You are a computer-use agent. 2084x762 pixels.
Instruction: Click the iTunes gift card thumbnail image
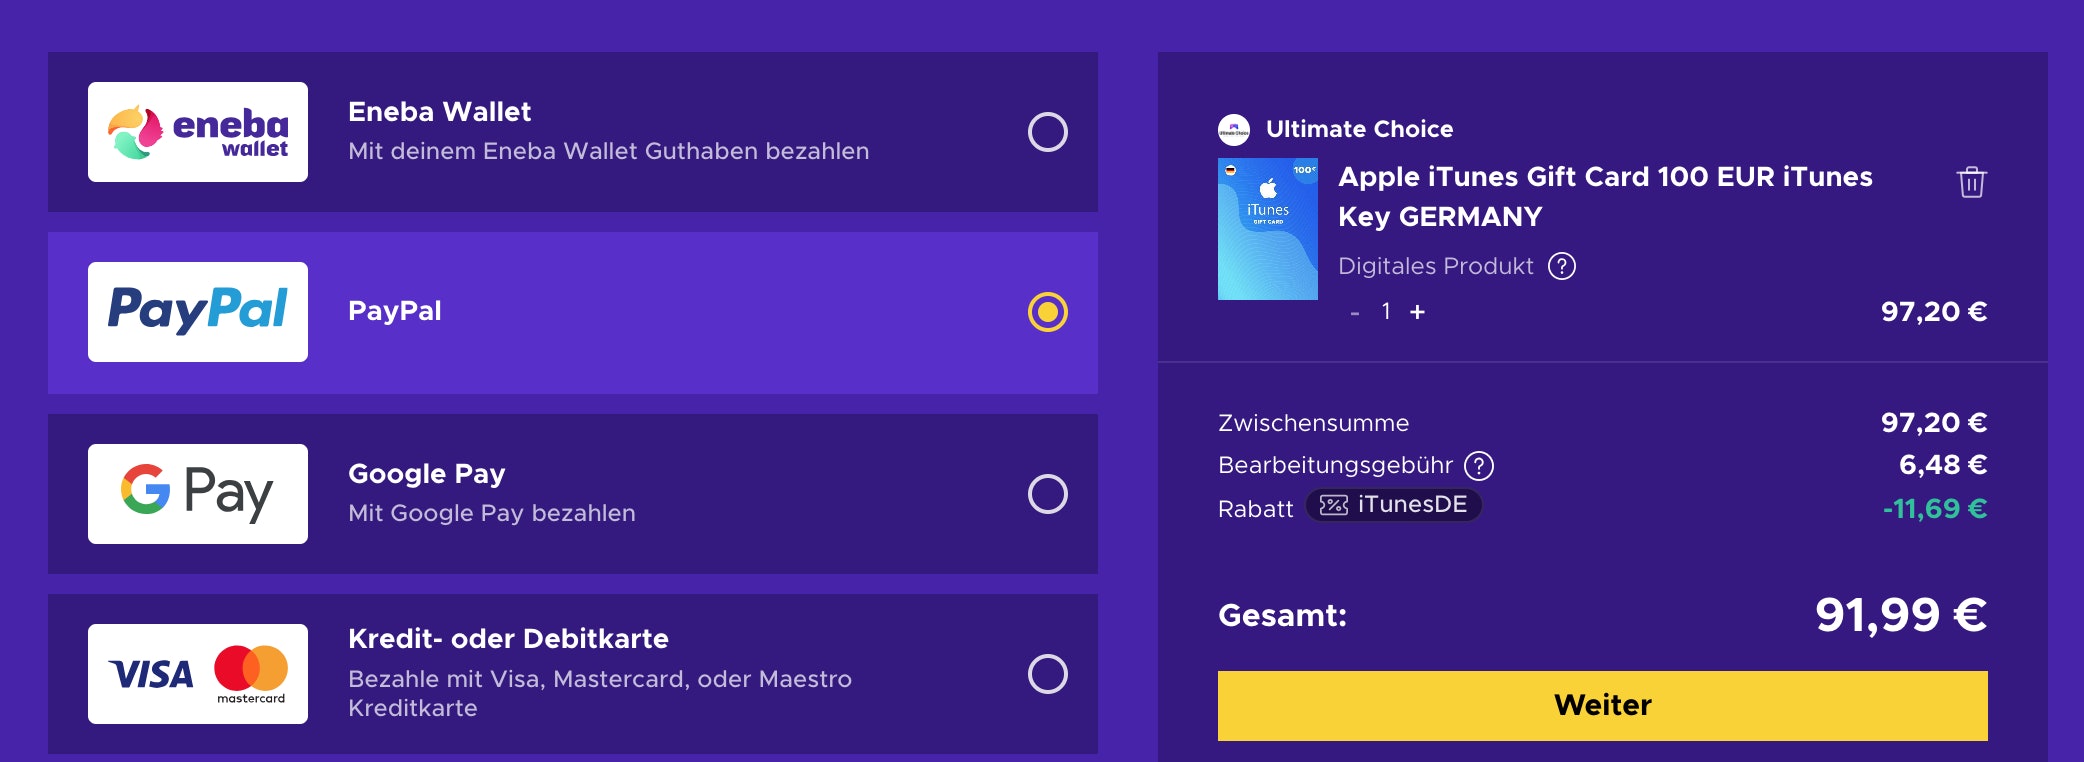pyautogui.click(x=1269, y=229)
